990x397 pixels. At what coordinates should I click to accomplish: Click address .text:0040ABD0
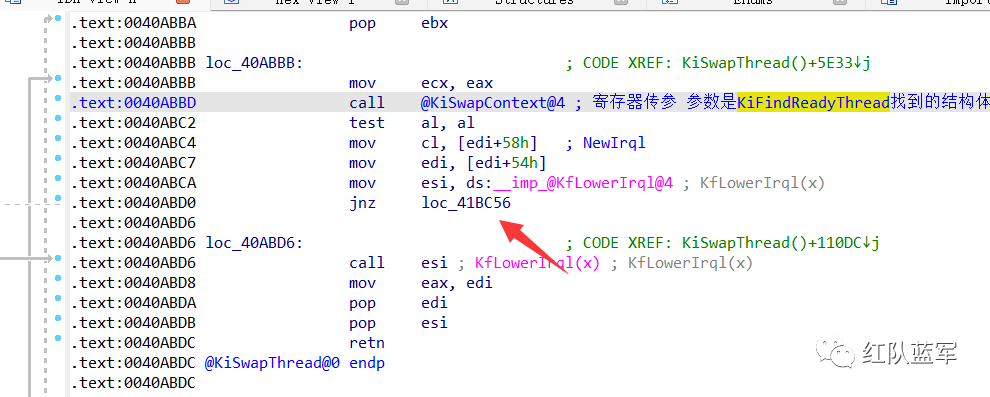133,203
